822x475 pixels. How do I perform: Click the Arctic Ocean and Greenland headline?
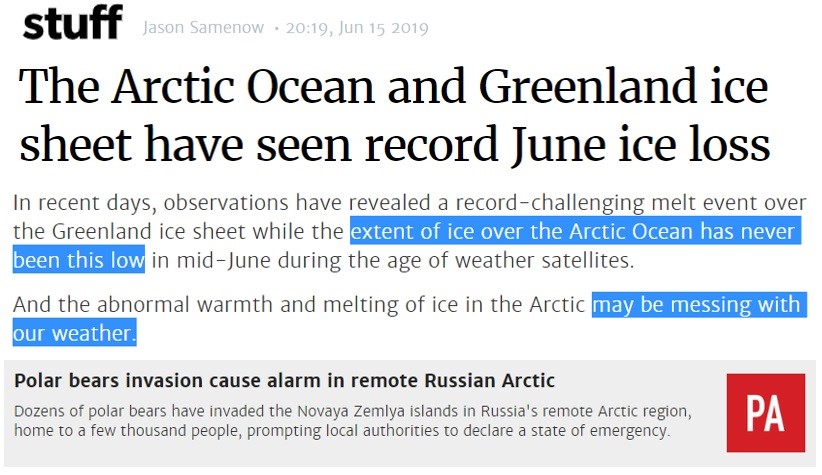tap(394, 115)
